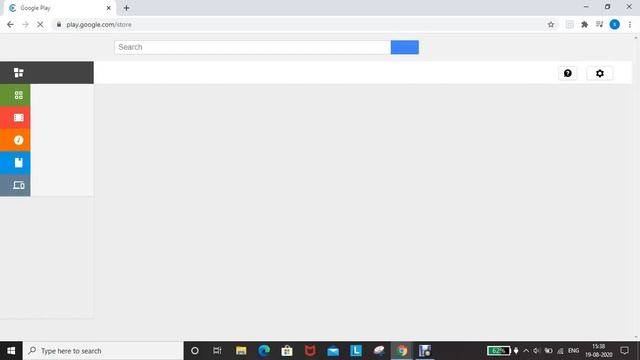Launch File Explorer from the taskbar
The width and height of the screenshot is (640, 360).
click(241, 351)
